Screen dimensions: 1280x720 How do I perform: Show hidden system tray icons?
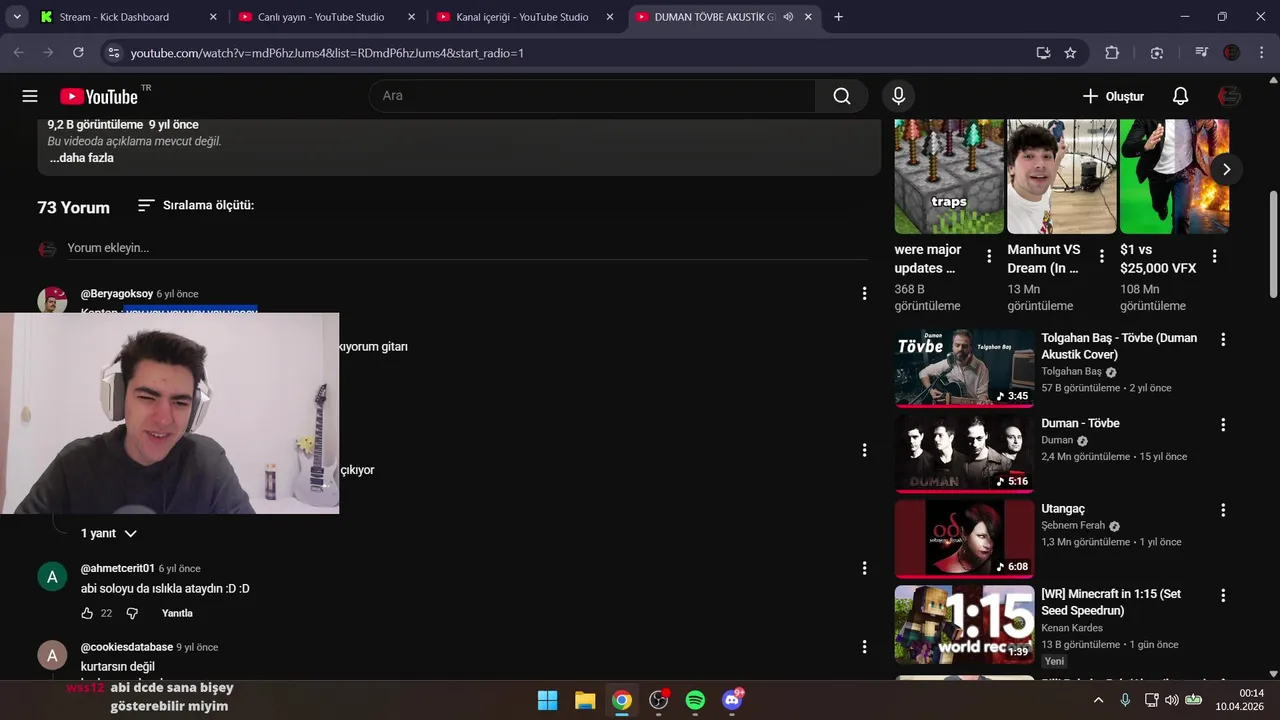(1098, 700)
